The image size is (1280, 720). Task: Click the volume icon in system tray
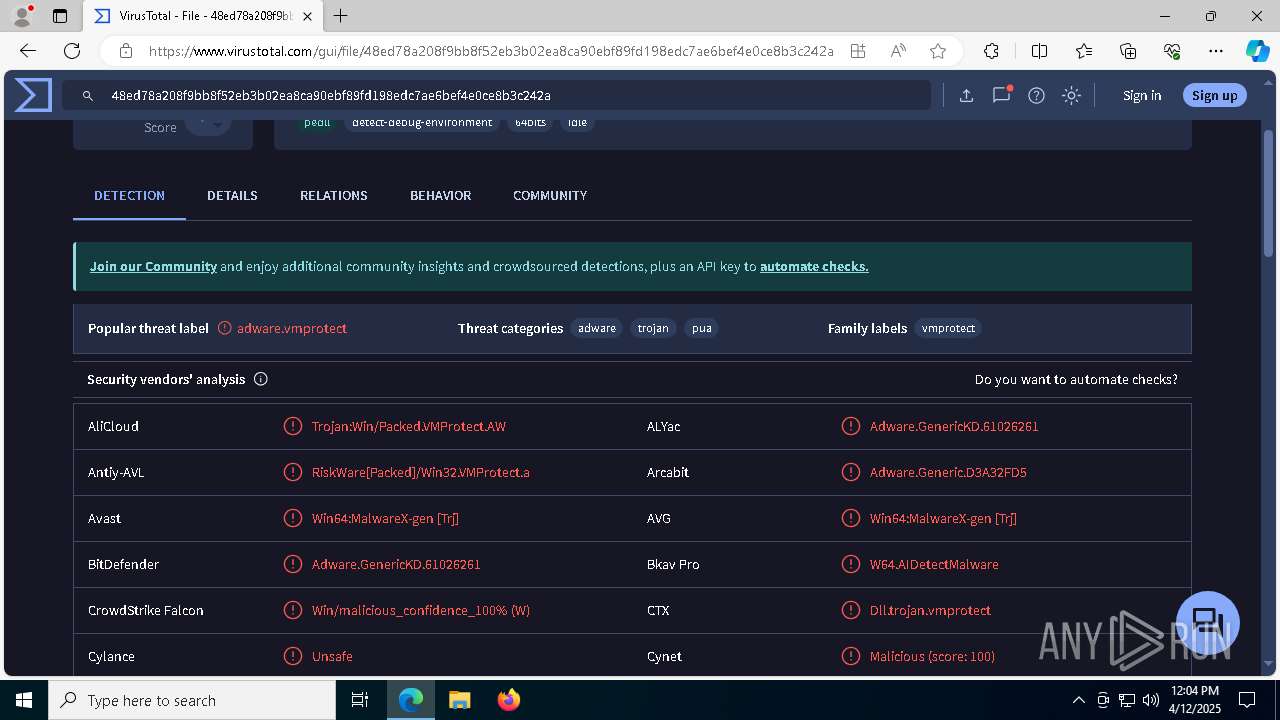pos(1151,700)
